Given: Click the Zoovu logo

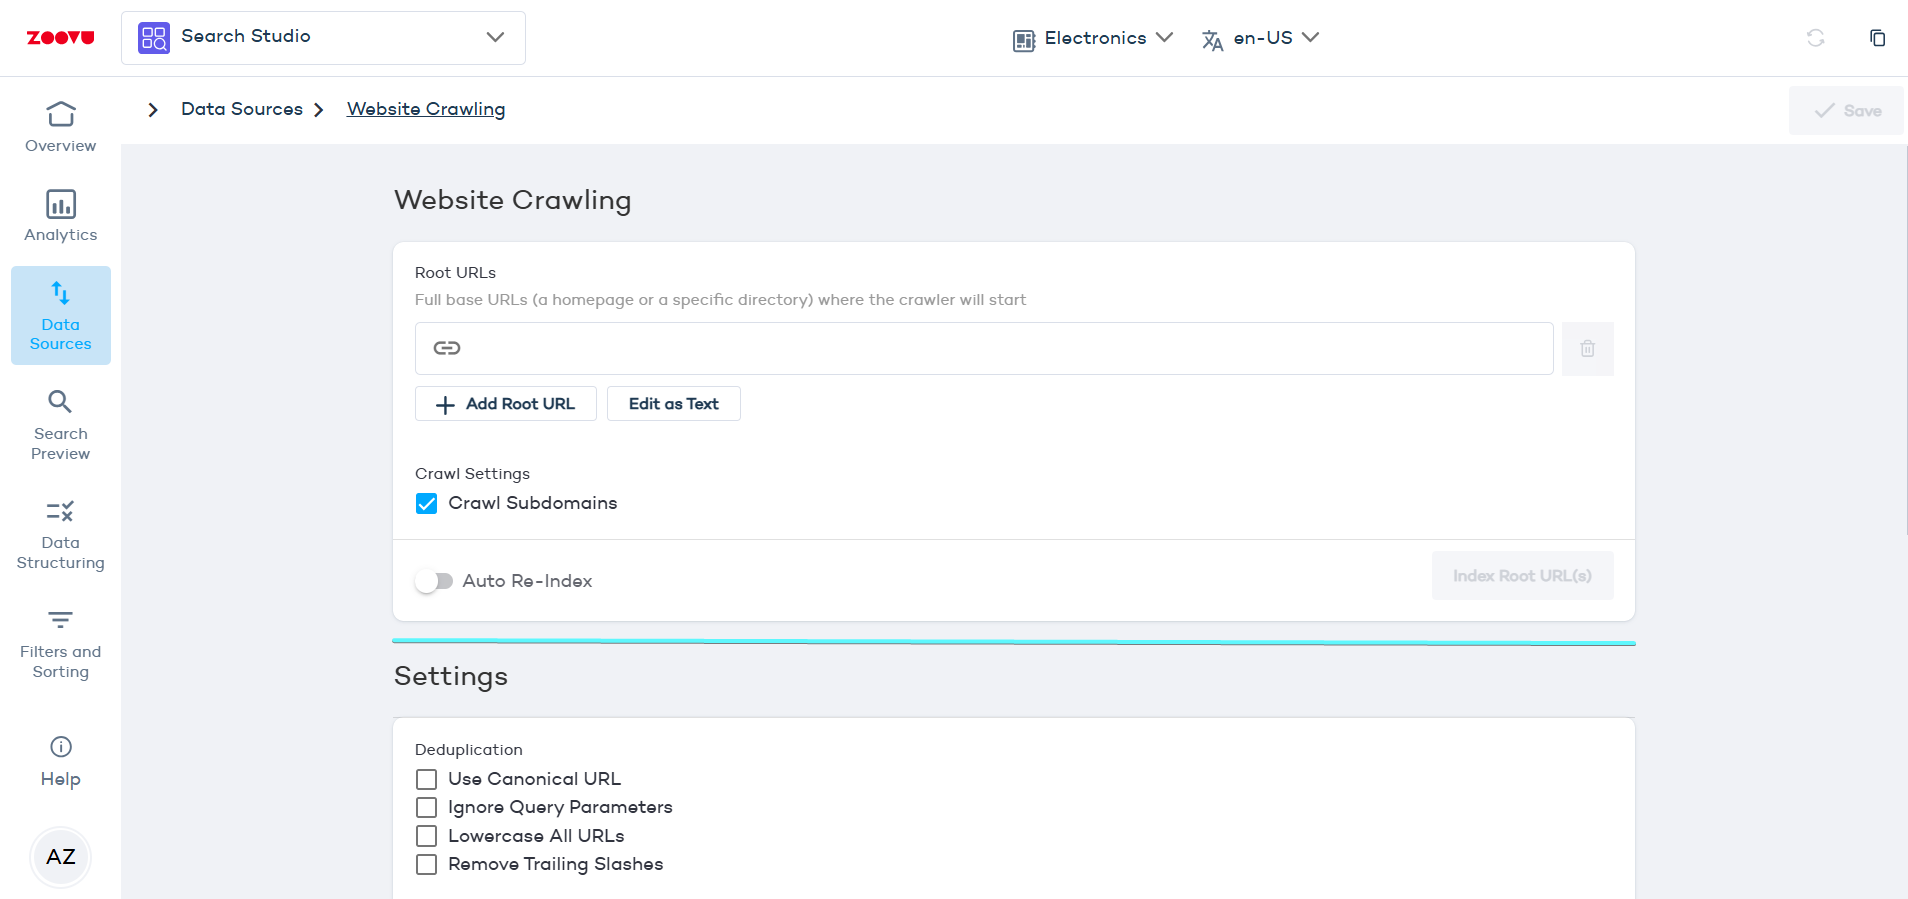Looking at the screenshot, I should [60, 38].
